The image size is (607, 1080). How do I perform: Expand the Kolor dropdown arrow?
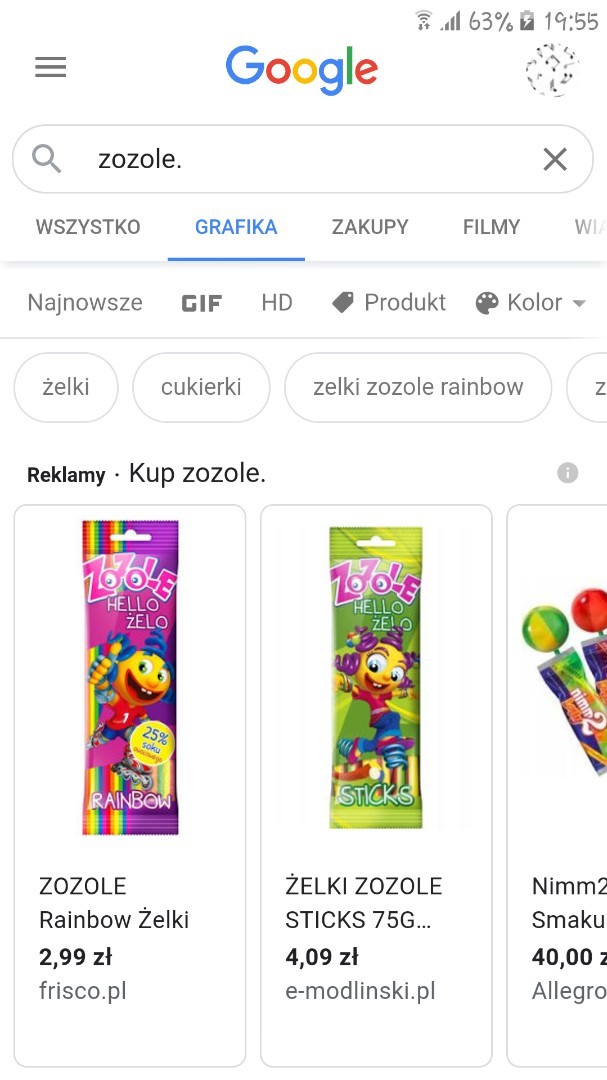579,303
